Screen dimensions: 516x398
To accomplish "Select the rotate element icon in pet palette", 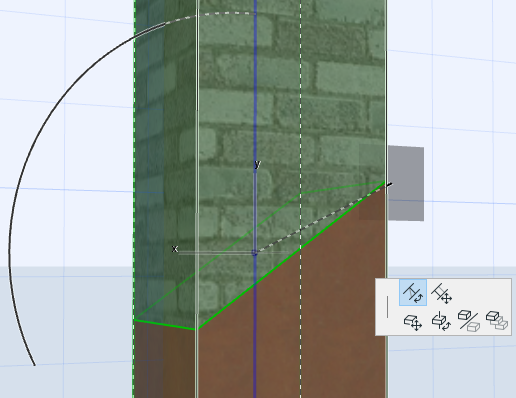I will 441,321.
